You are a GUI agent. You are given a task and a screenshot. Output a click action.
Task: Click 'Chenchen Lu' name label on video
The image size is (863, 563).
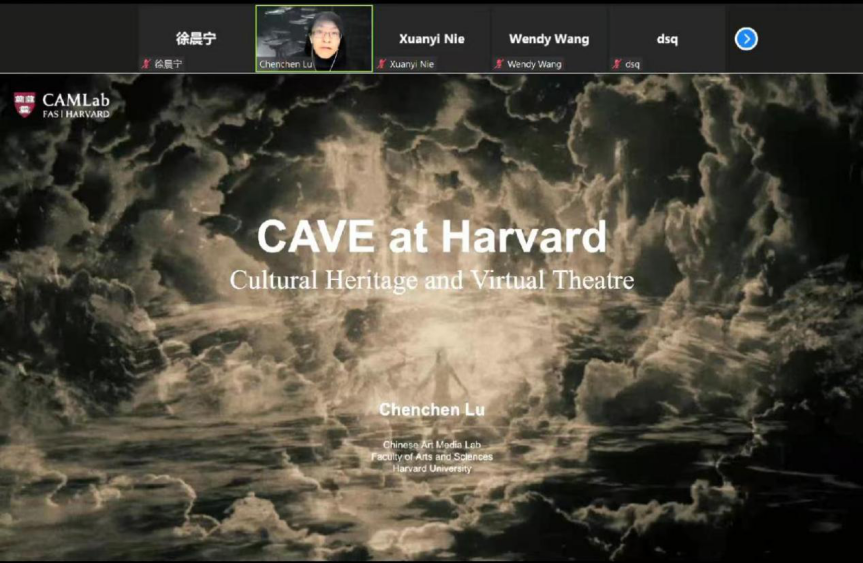[x=286, y=64]
